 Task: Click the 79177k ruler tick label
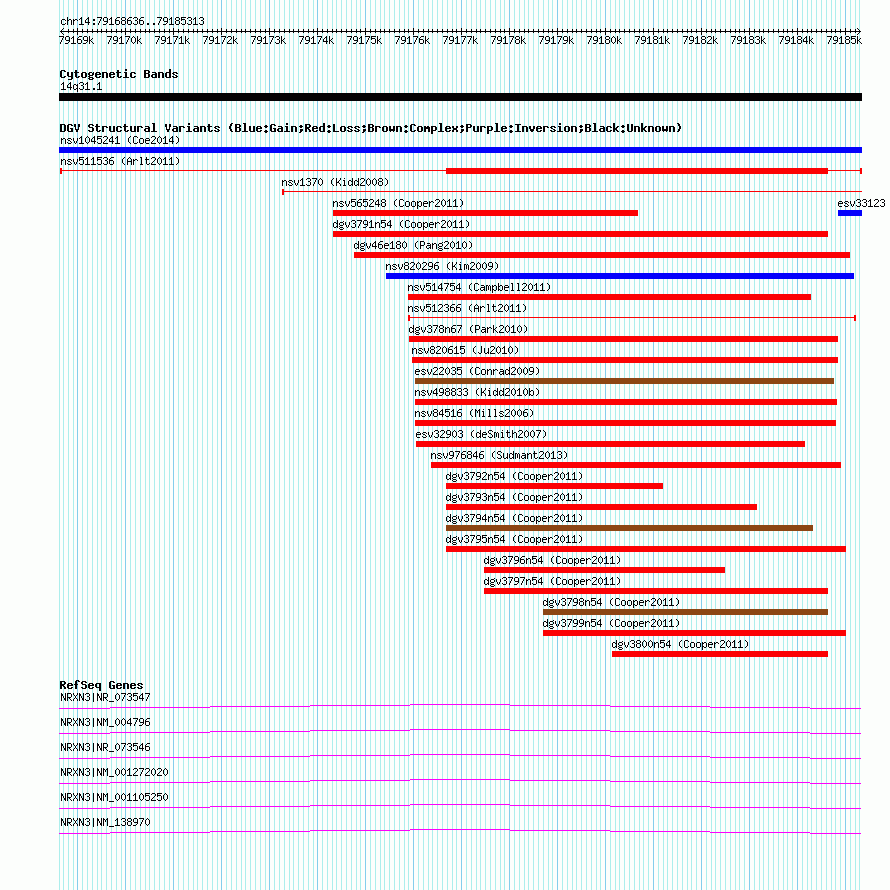click(x=460, y=41)
